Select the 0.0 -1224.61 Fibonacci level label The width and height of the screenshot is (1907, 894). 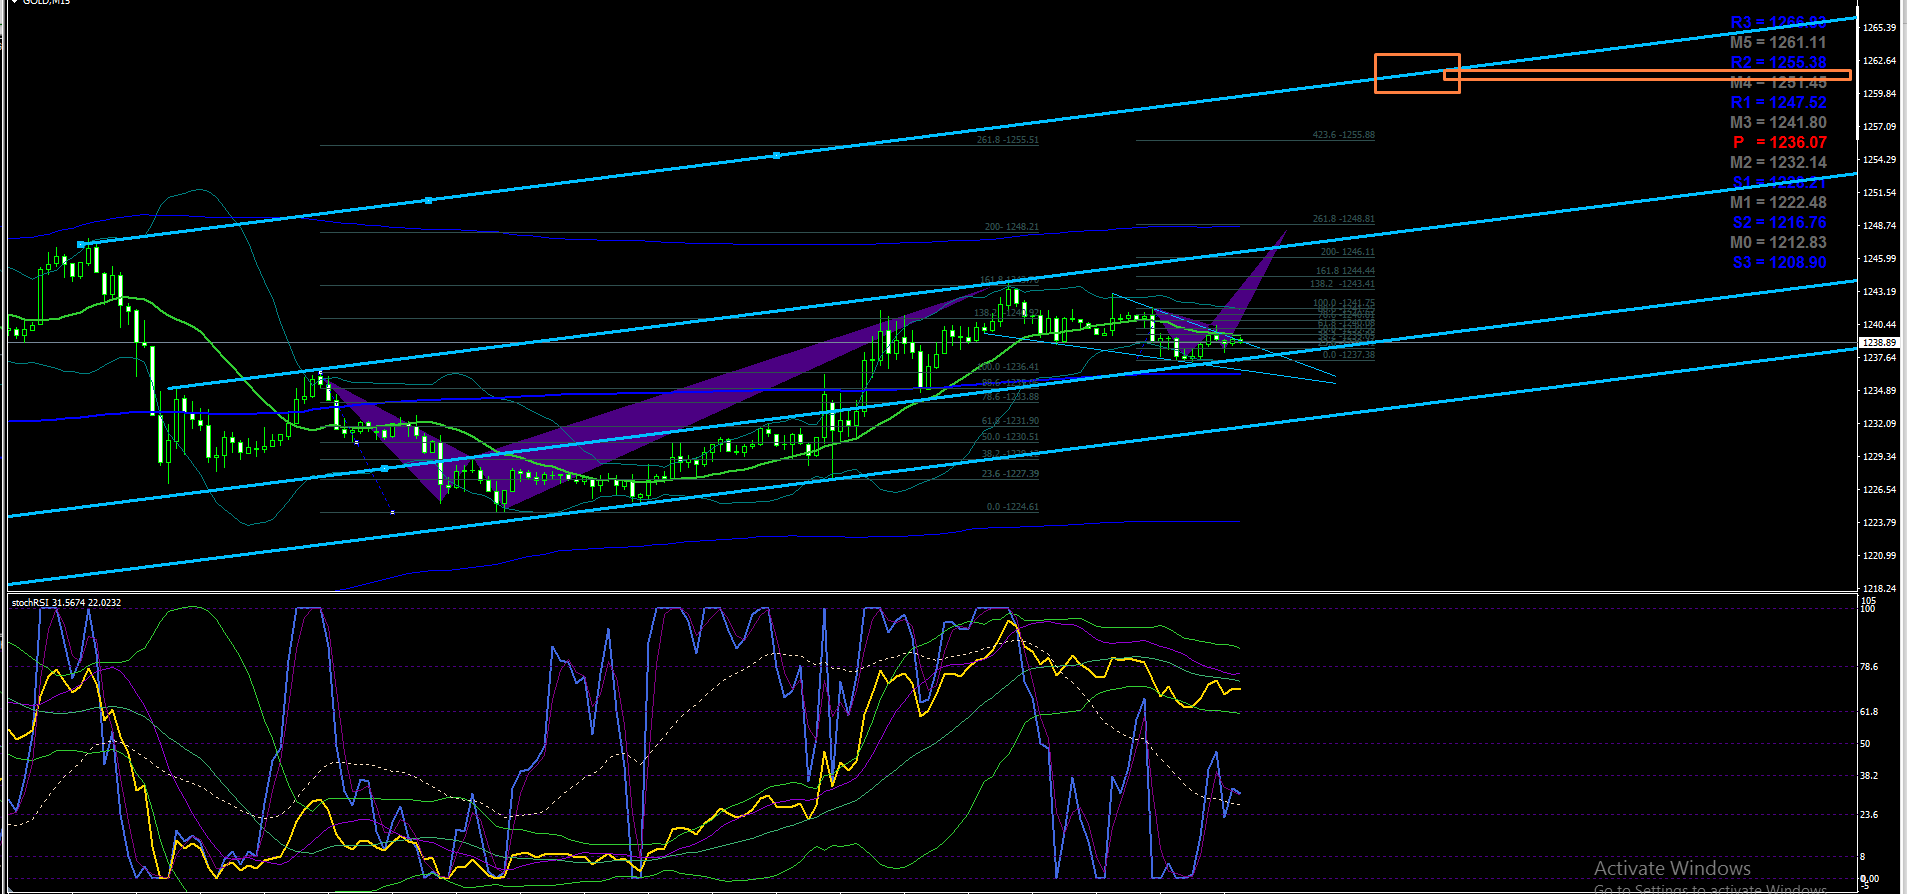pos(1012,507)
